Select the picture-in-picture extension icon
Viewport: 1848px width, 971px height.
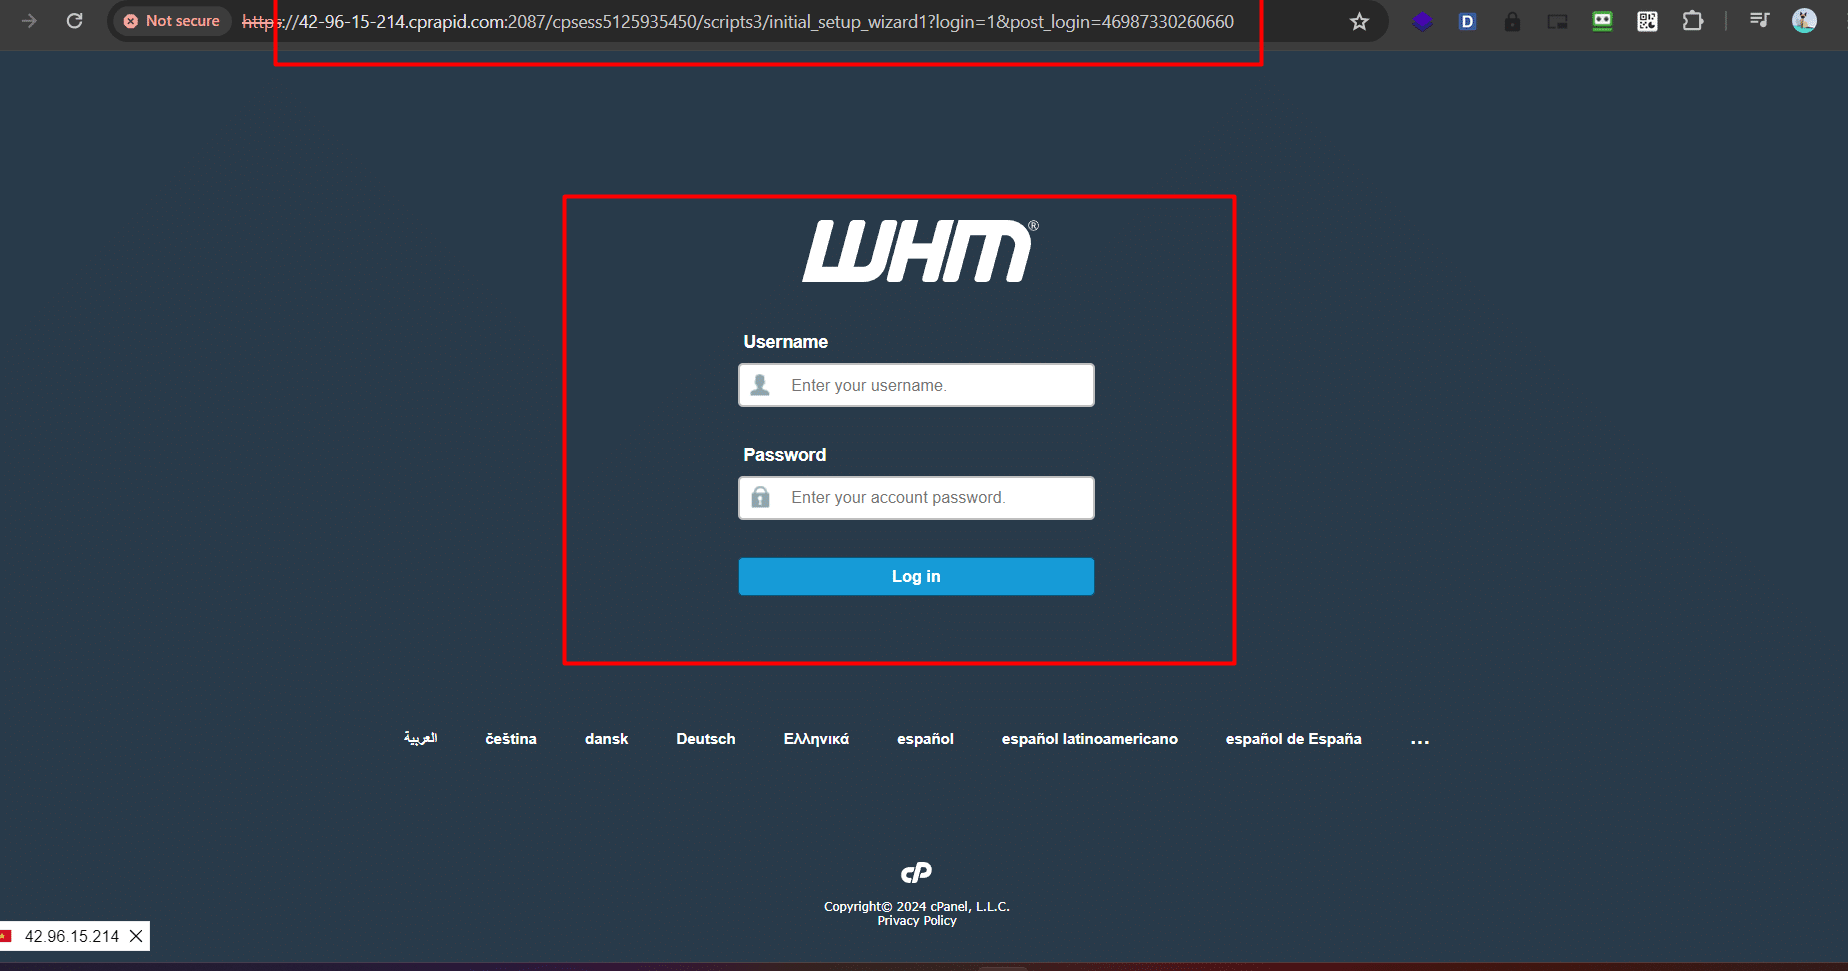tap(1557, 20)
